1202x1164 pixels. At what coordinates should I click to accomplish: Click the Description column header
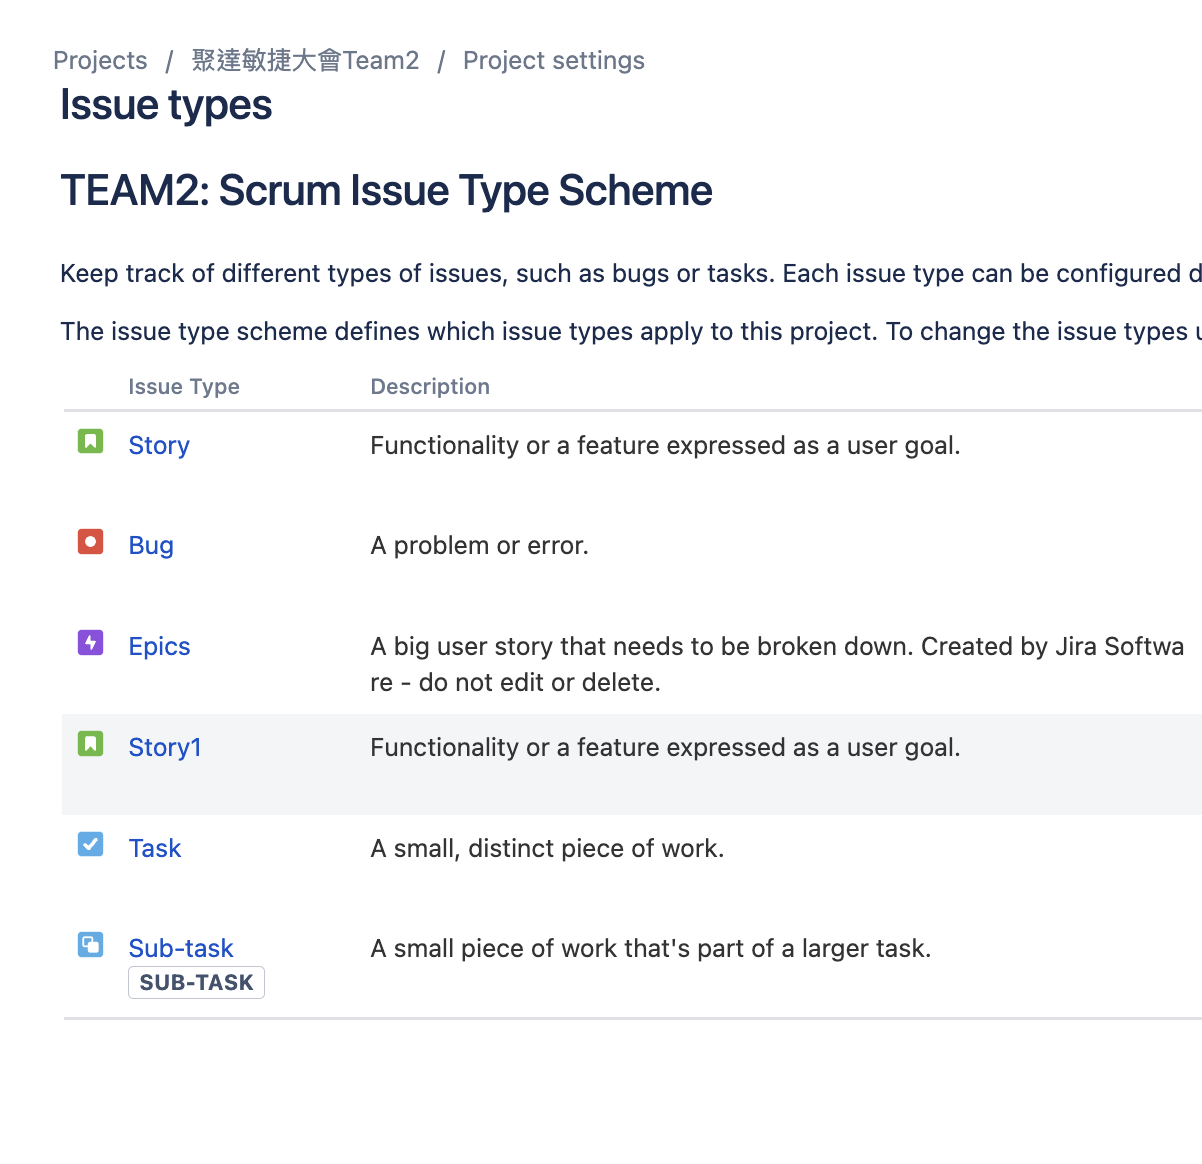[430, 386]
